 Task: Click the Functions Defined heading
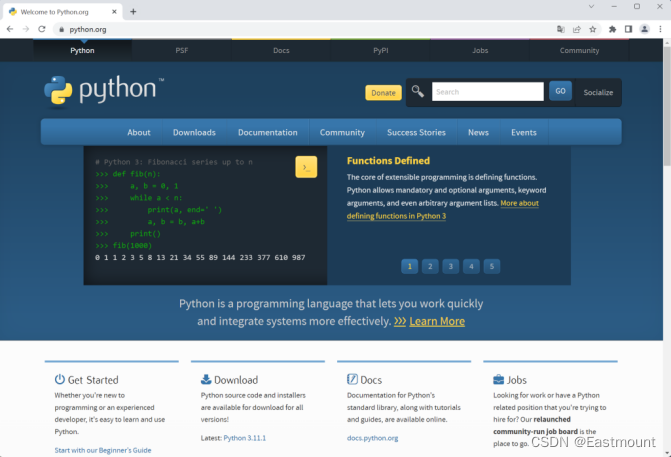tap(388, 161)
